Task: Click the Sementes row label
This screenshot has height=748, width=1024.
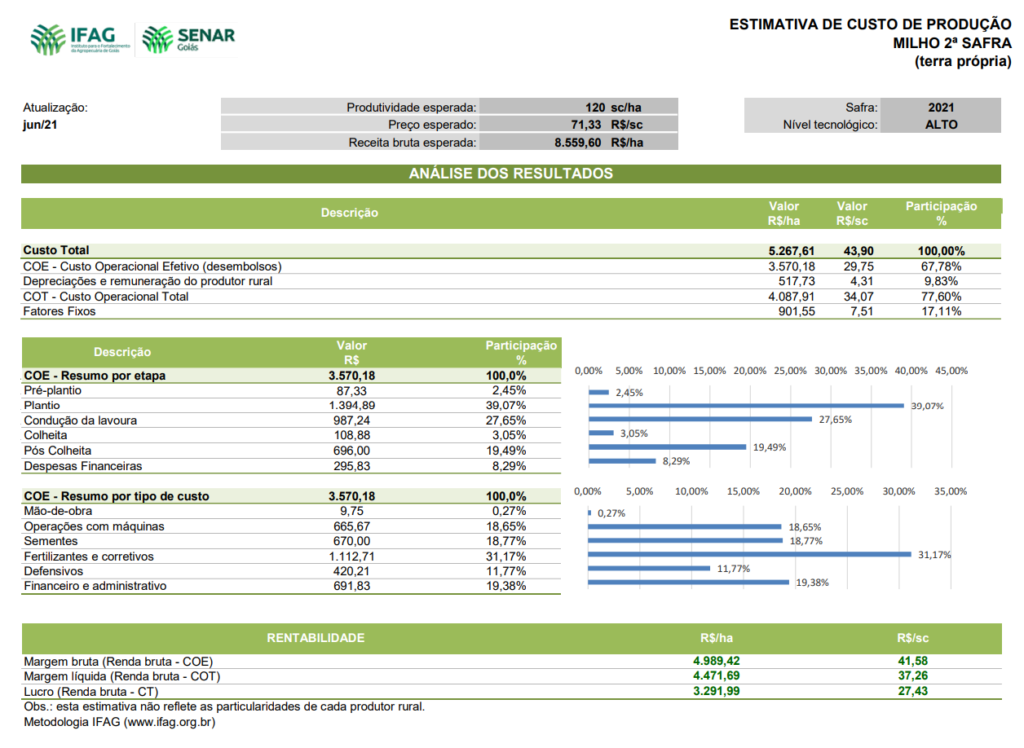Action: [51, 541]
